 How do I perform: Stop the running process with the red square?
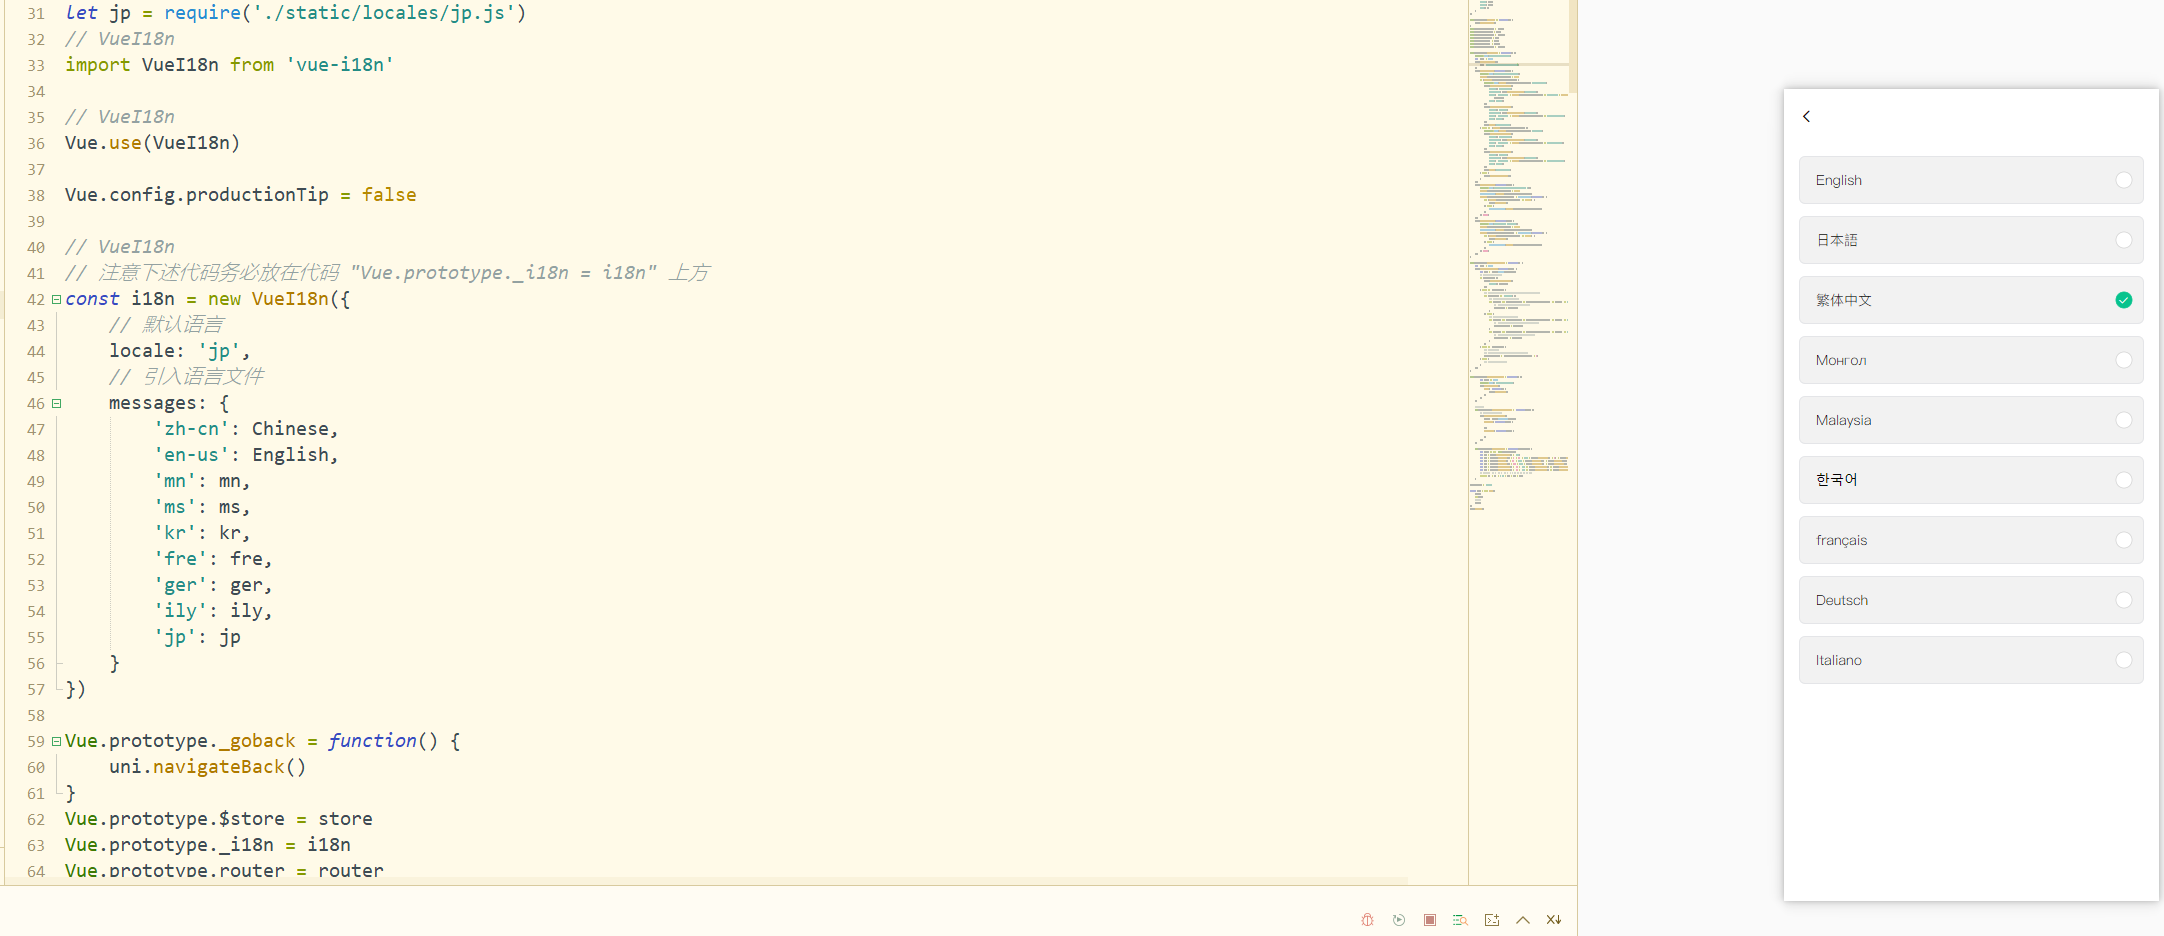(1430, 920)
